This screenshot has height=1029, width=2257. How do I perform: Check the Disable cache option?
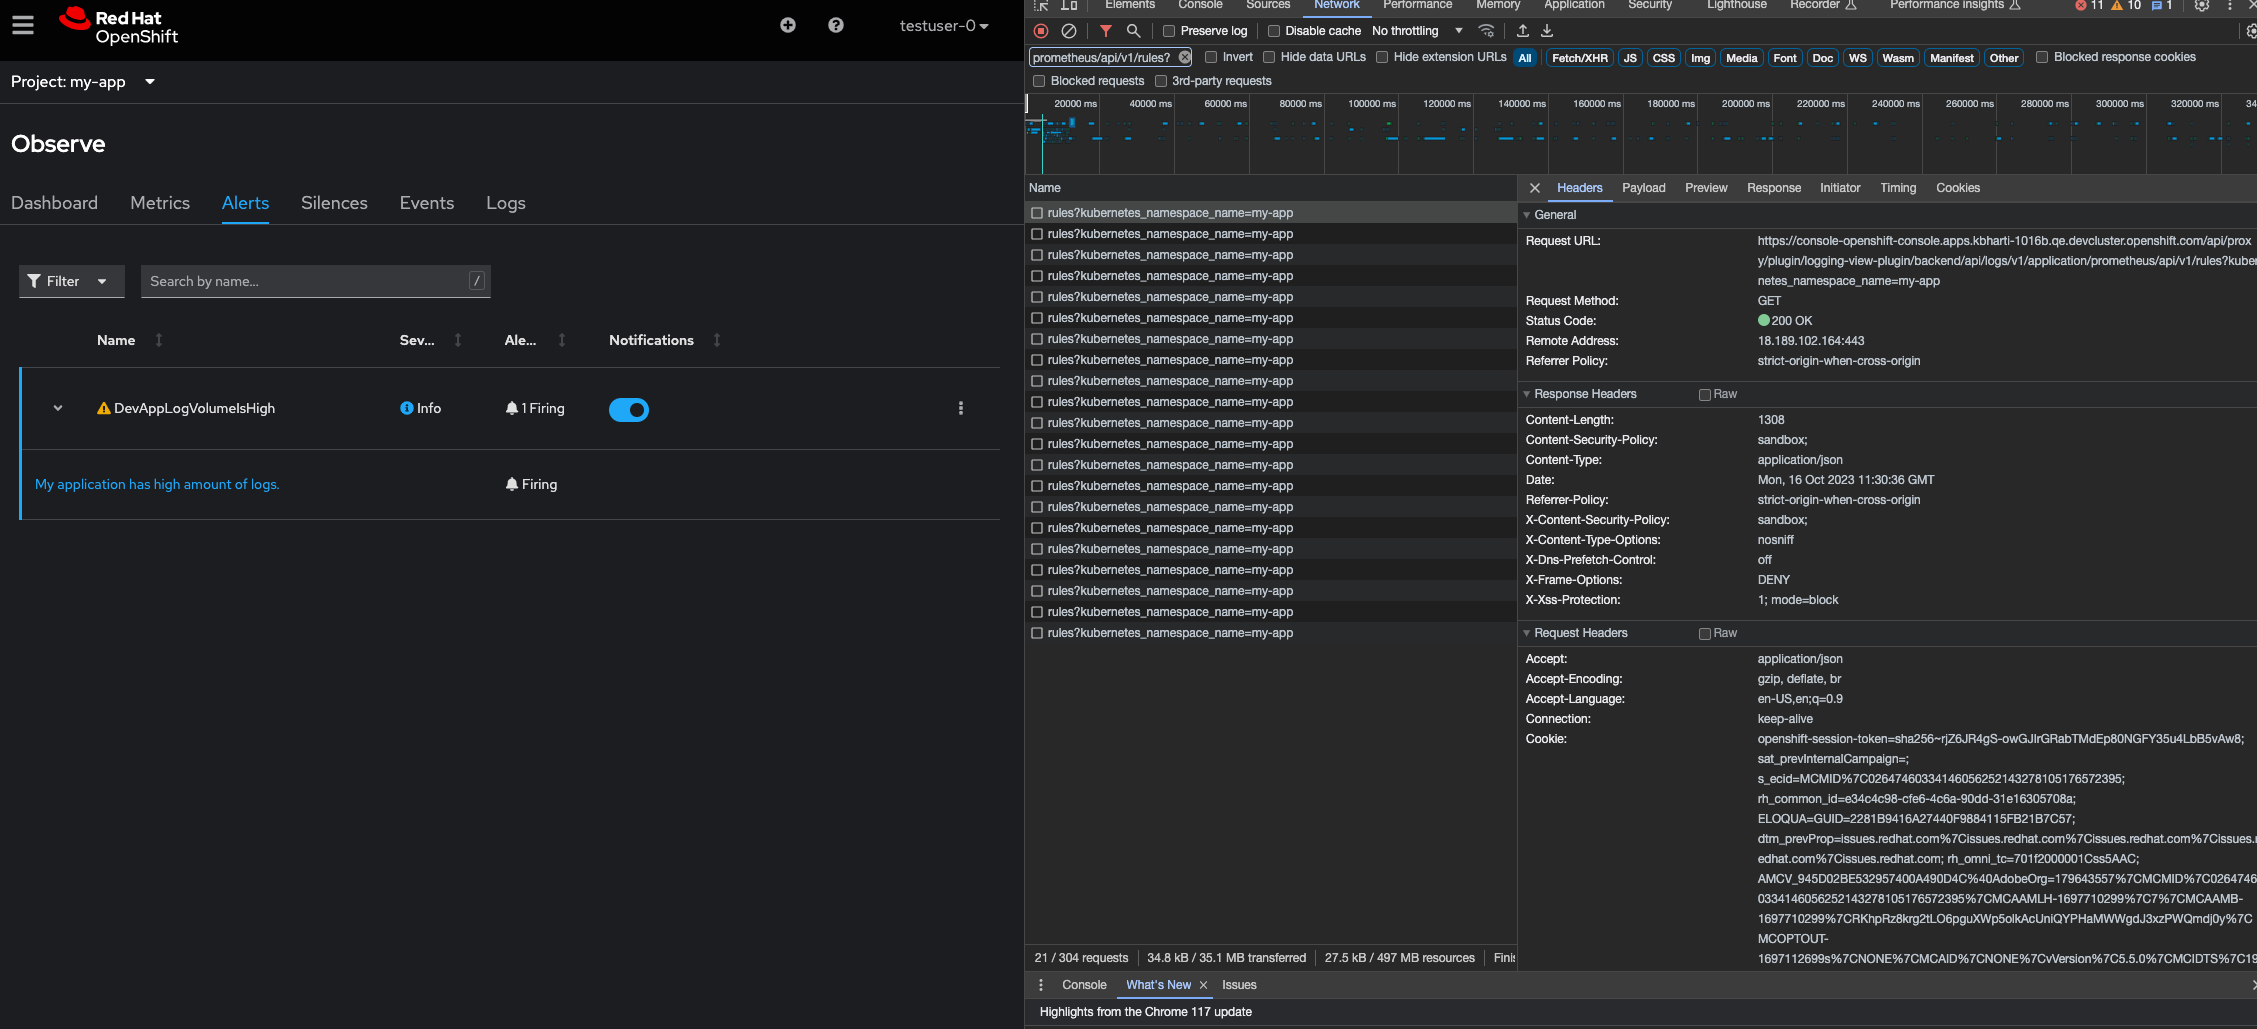[x=1274, y=31]
